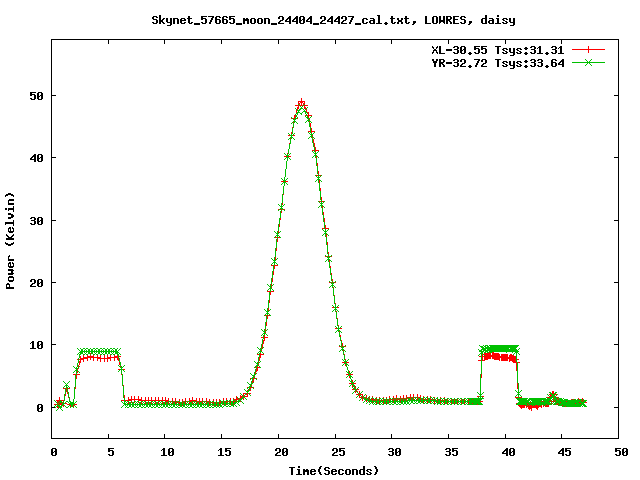Click the y-axis tick label 30
This screenshot has width=640, height=480.
coord(36,221)
